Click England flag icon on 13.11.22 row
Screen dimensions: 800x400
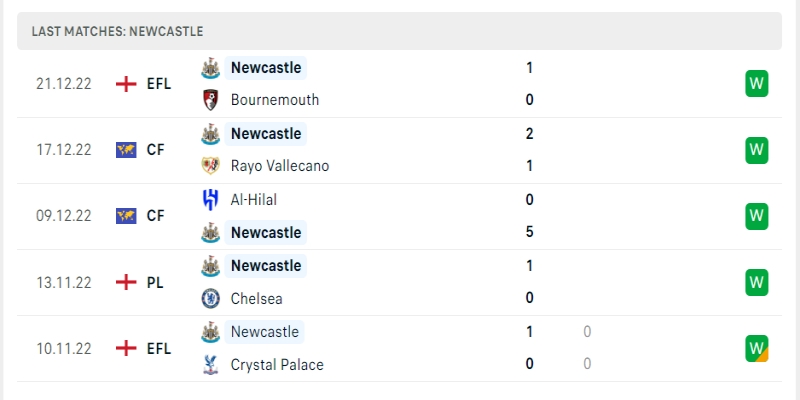[x=126, y=282]
